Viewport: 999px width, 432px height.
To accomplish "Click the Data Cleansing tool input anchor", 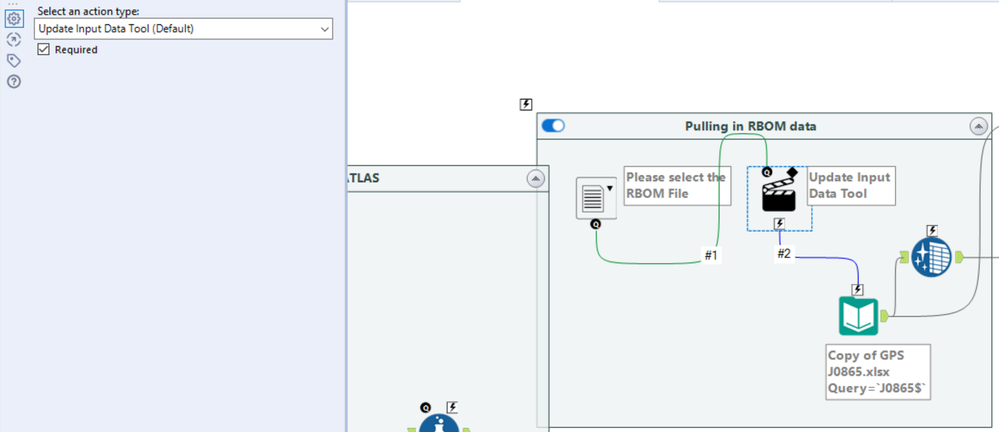I will click(x=903, y=257).
